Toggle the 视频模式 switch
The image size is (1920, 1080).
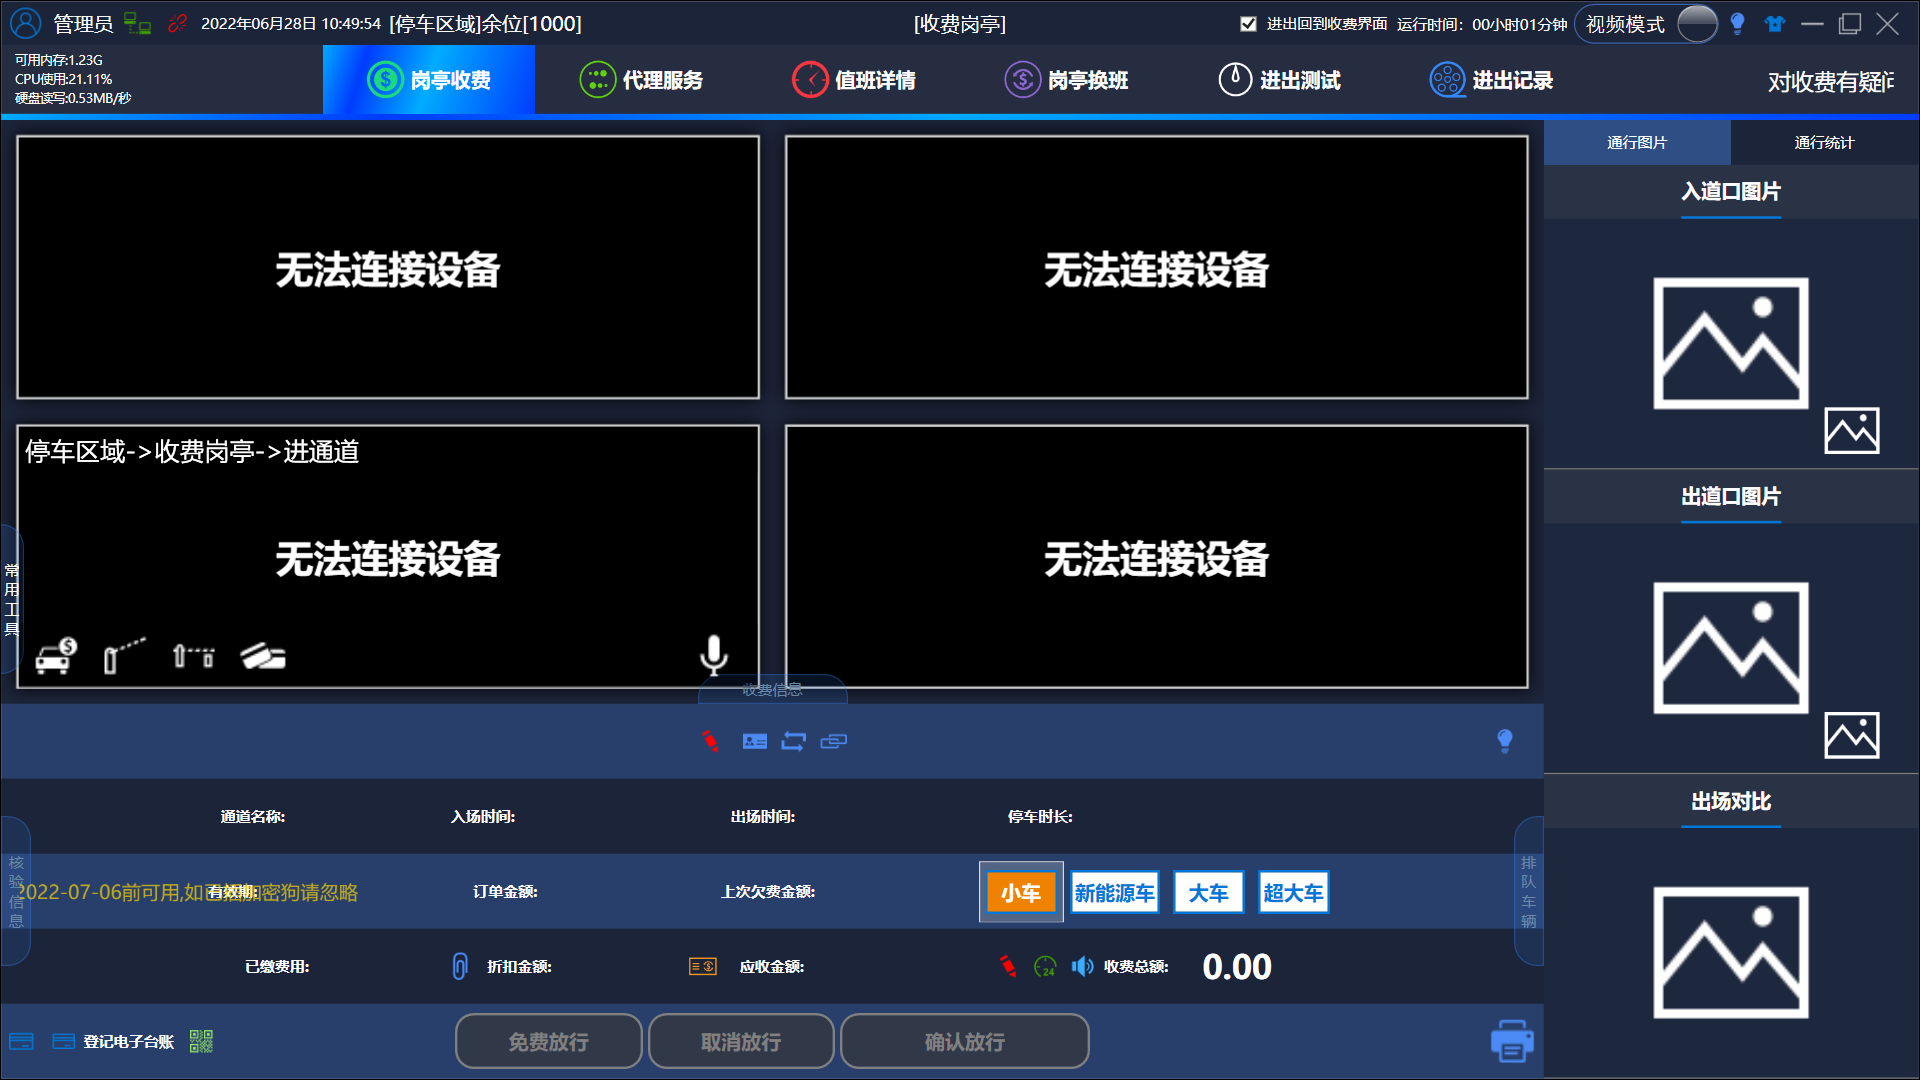pos(1697,24)
